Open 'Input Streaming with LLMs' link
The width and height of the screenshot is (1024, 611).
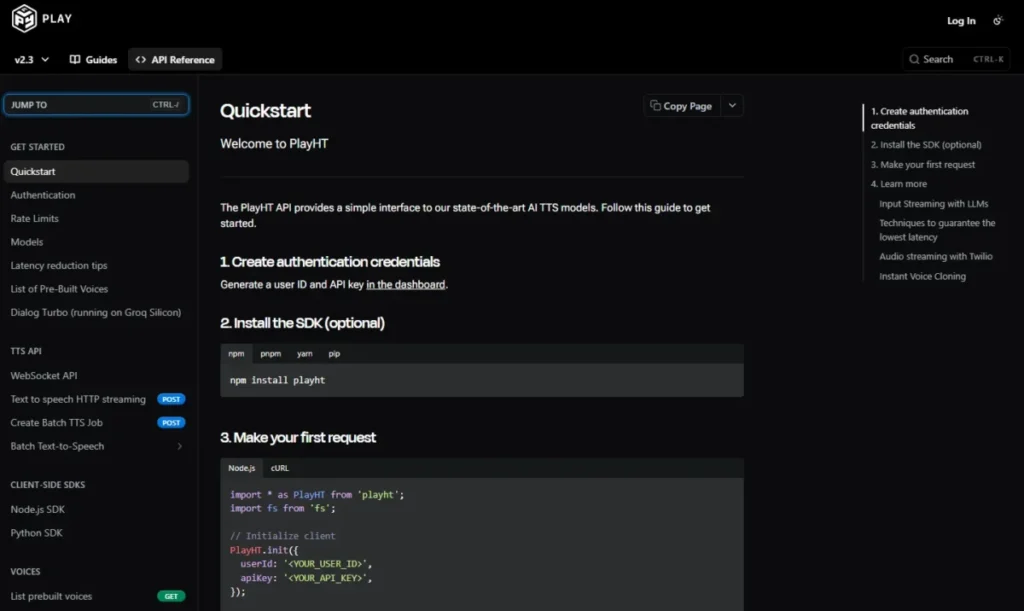tap(934, 204)
